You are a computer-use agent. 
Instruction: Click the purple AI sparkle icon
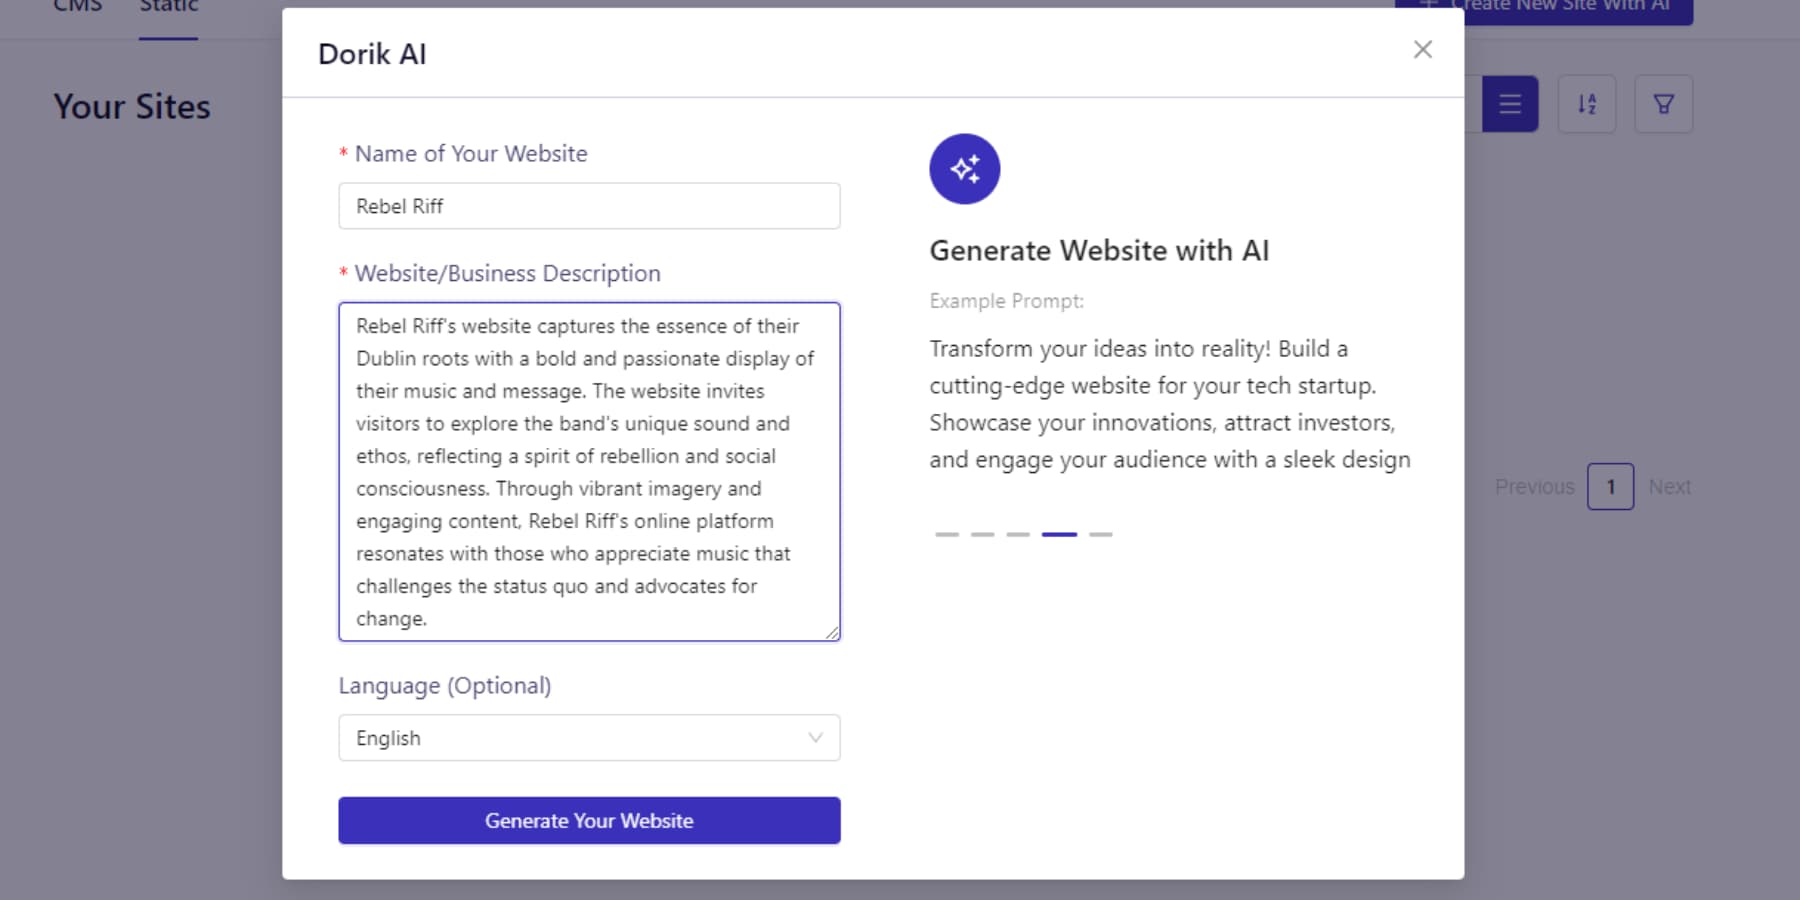(964, 169)
